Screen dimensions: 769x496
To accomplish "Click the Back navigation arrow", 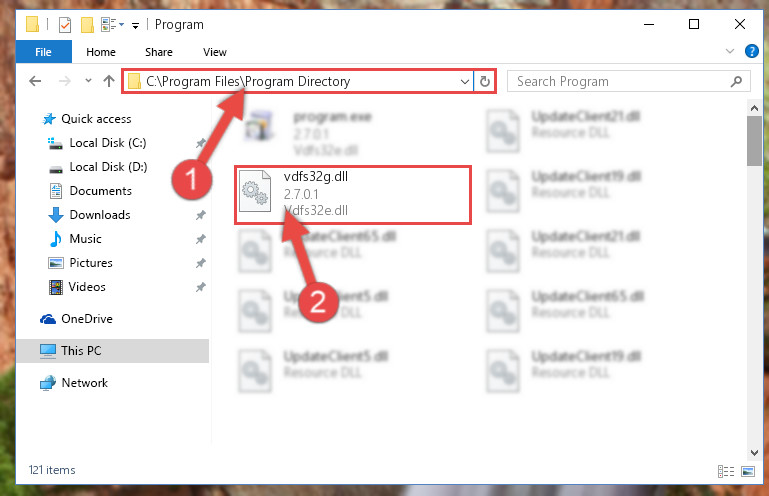I will click(x=35, y=81).
